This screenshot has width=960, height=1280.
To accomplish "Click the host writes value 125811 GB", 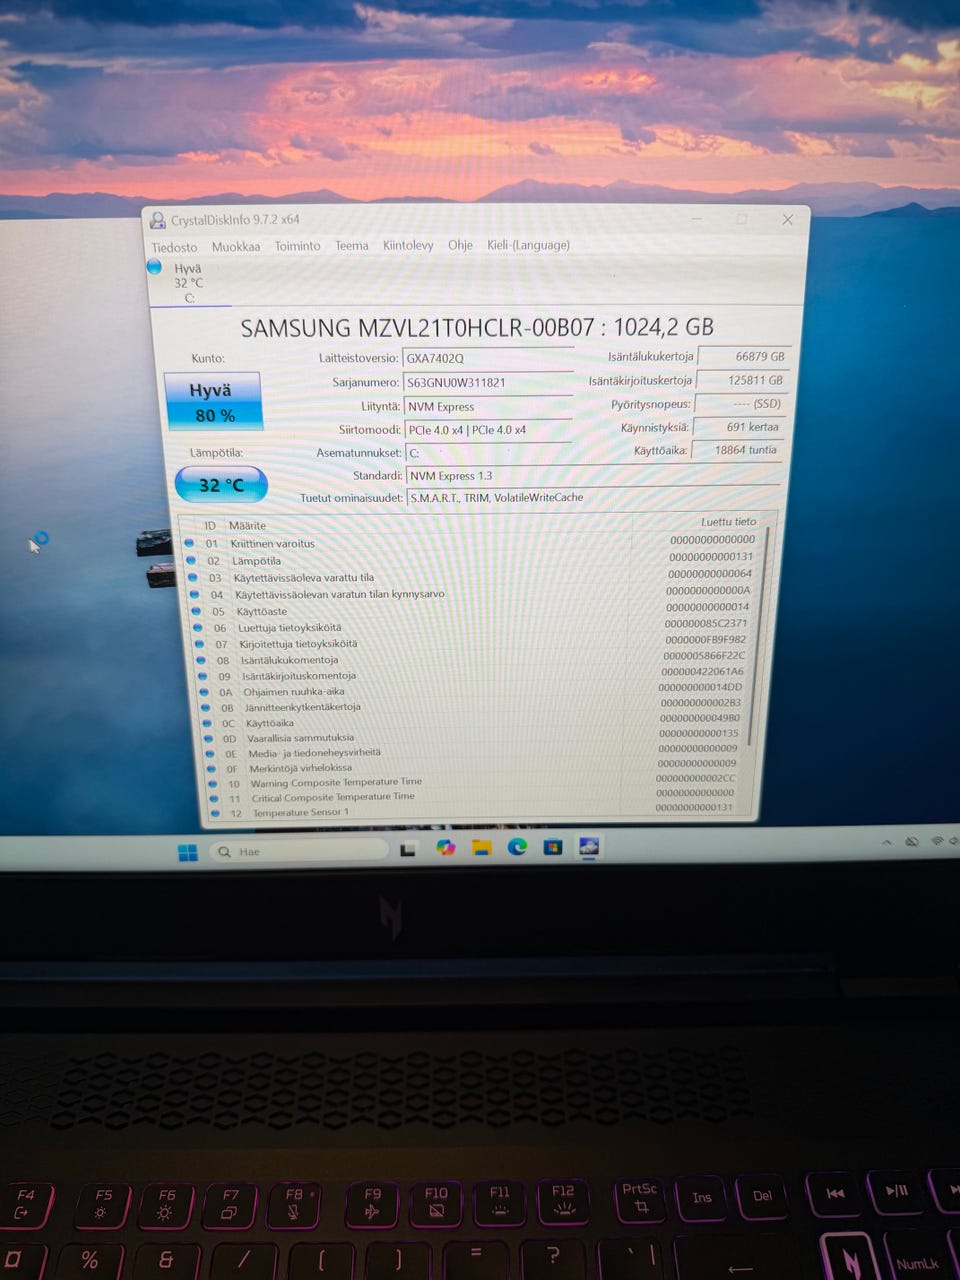I will coord(742,380).
